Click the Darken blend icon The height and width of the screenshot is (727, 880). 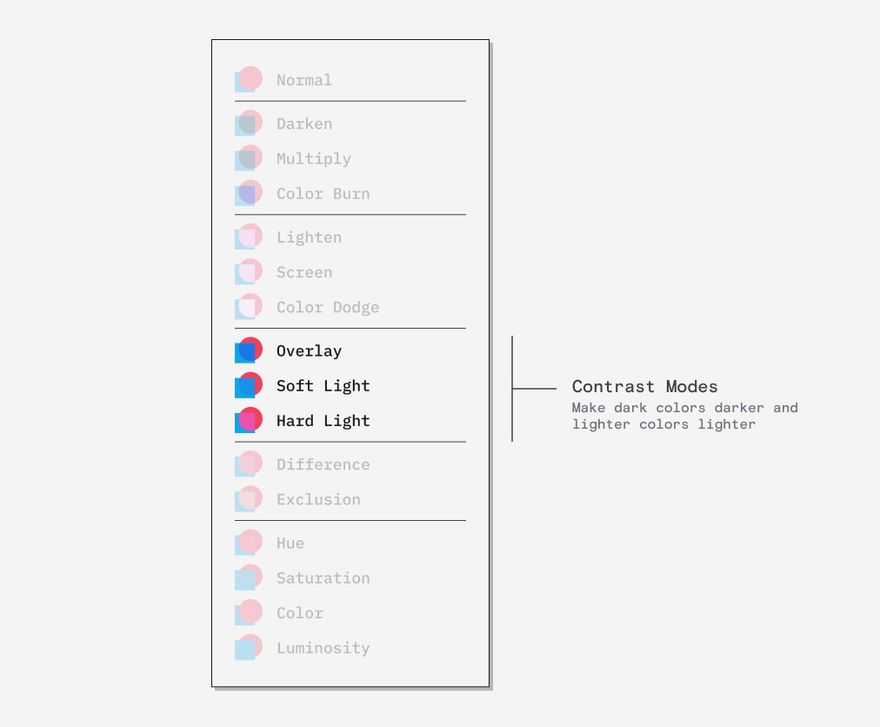click(249, 123)
